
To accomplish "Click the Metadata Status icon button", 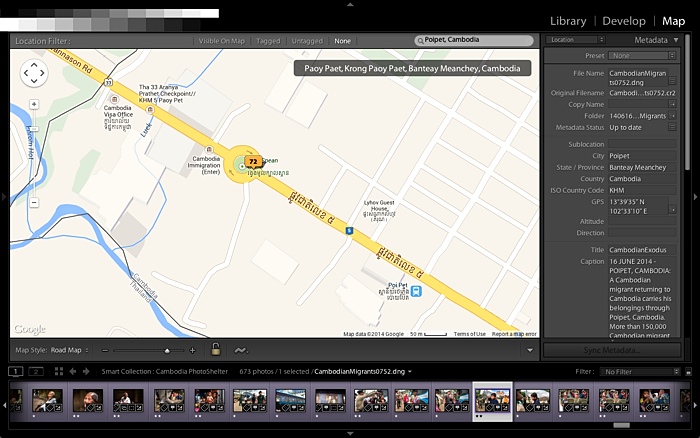I will point(672,127).
